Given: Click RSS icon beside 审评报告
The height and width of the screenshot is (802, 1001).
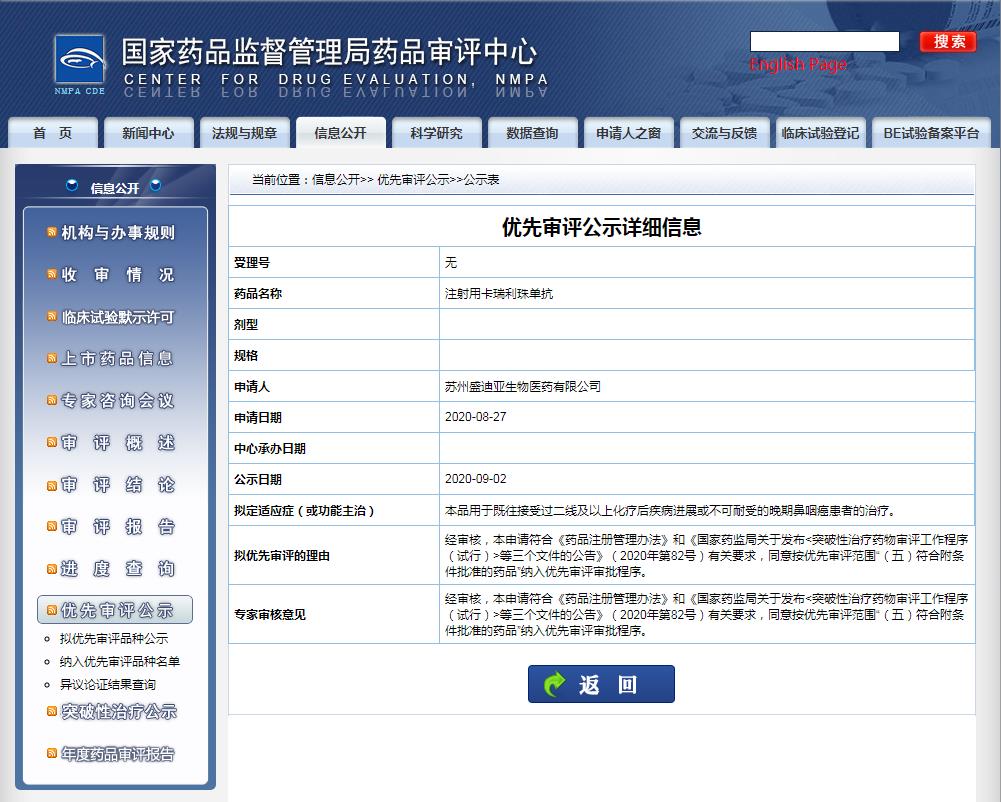Looking at the screenshot, I should click(x=52, y=526).
